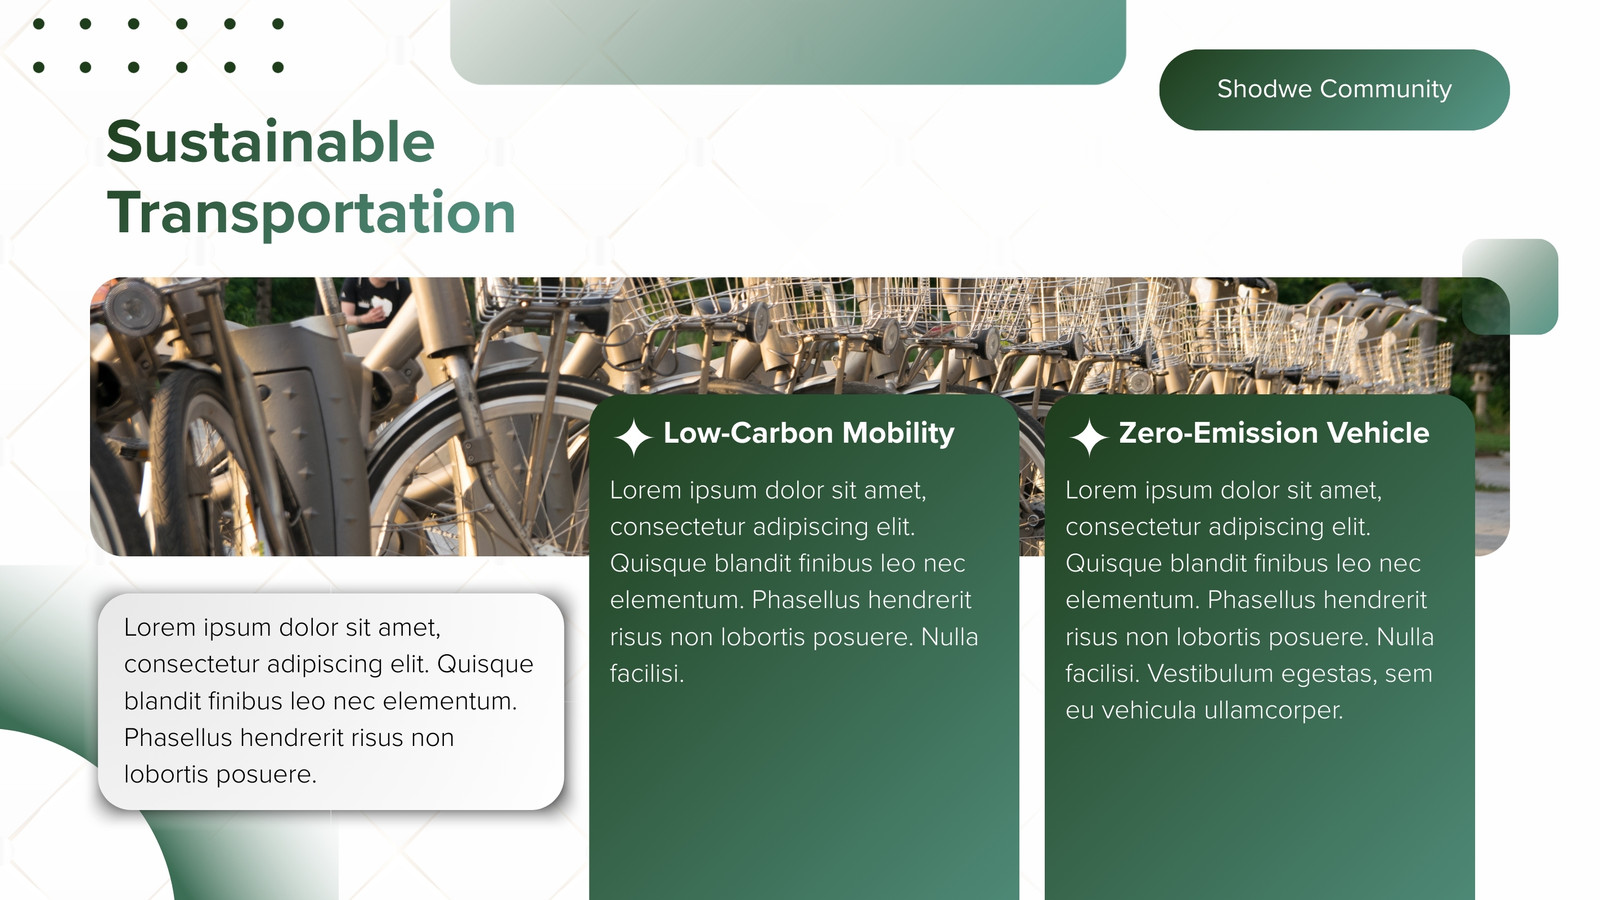Screen dimensions: 1600x900
Task: Click the "Low-Carbon Mobility" heading
Action: point(809,433)
